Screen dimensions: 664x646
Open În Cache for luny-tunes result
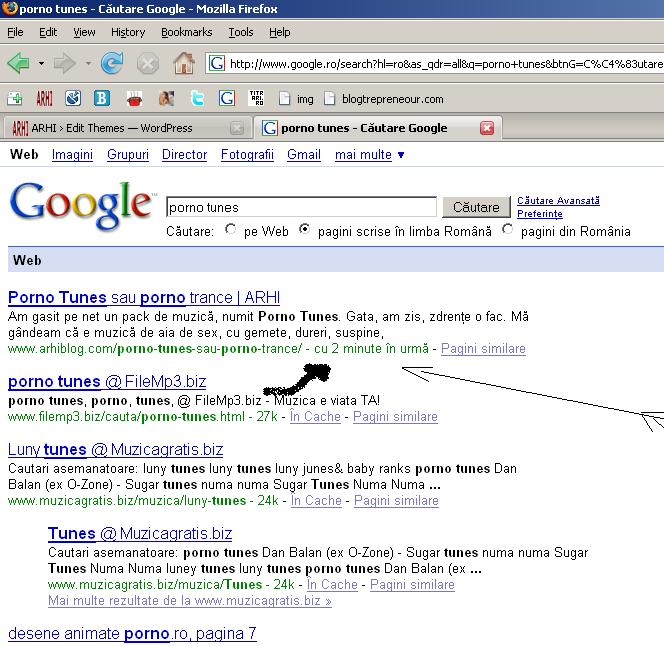[316, 501]
